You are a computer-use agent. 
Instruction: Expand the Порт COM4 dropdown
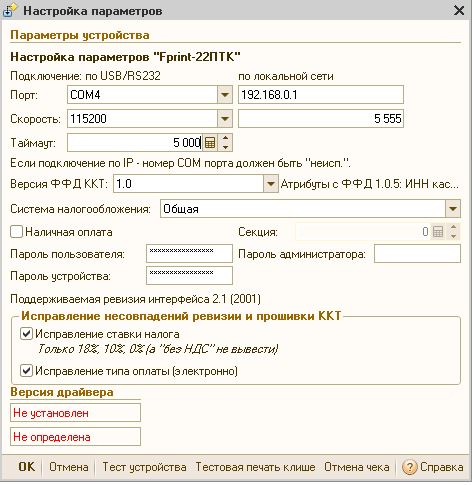225,95
